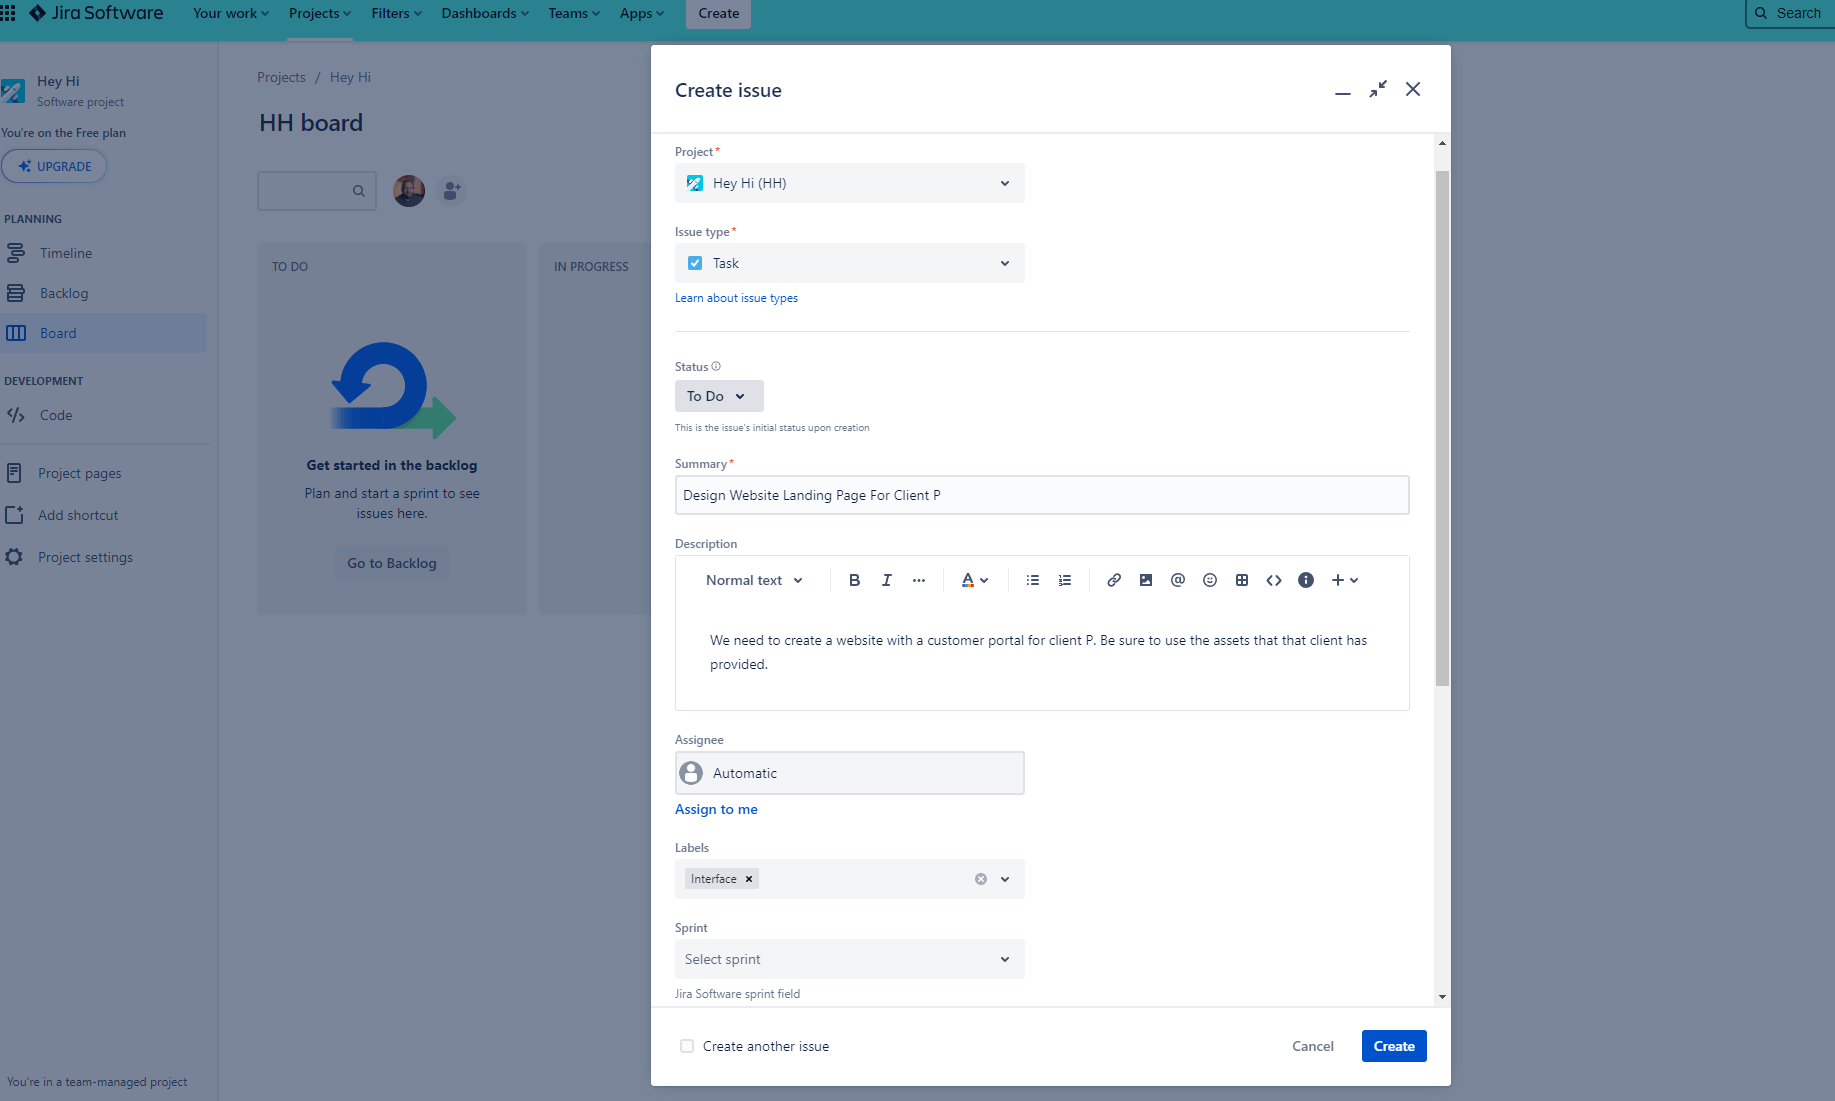Expand the Issue type dropdown Task
The width and height of the screenshot is (1835, 1101).
coord(849,263)
